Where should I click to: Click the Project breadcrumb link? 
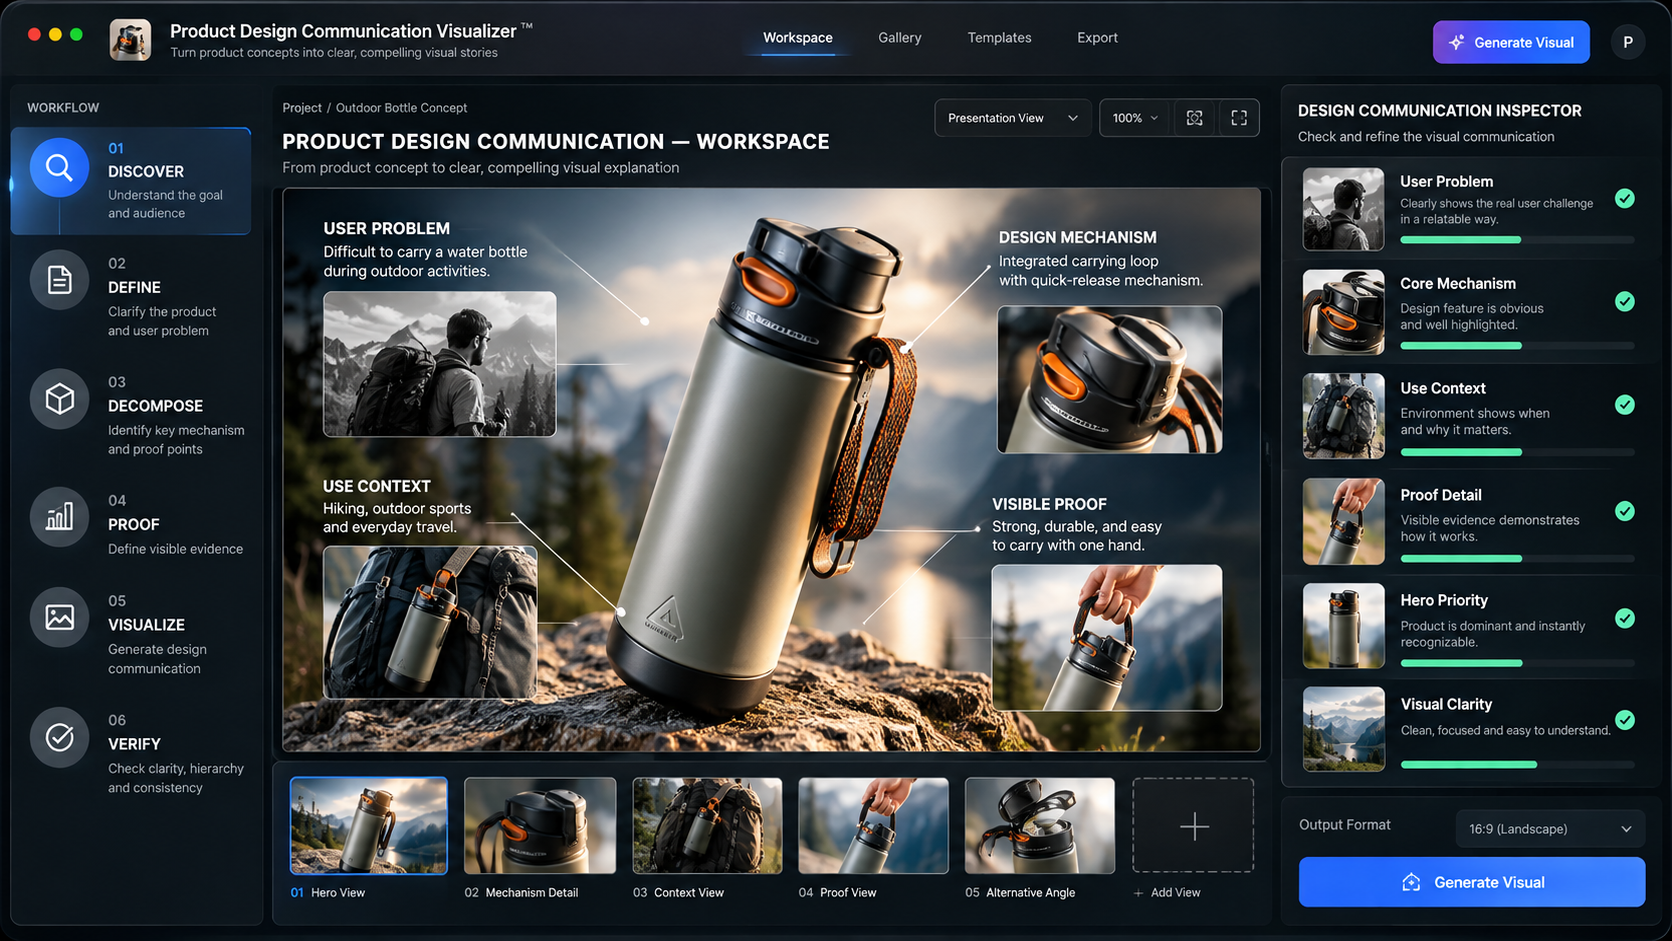click(302, 108)
